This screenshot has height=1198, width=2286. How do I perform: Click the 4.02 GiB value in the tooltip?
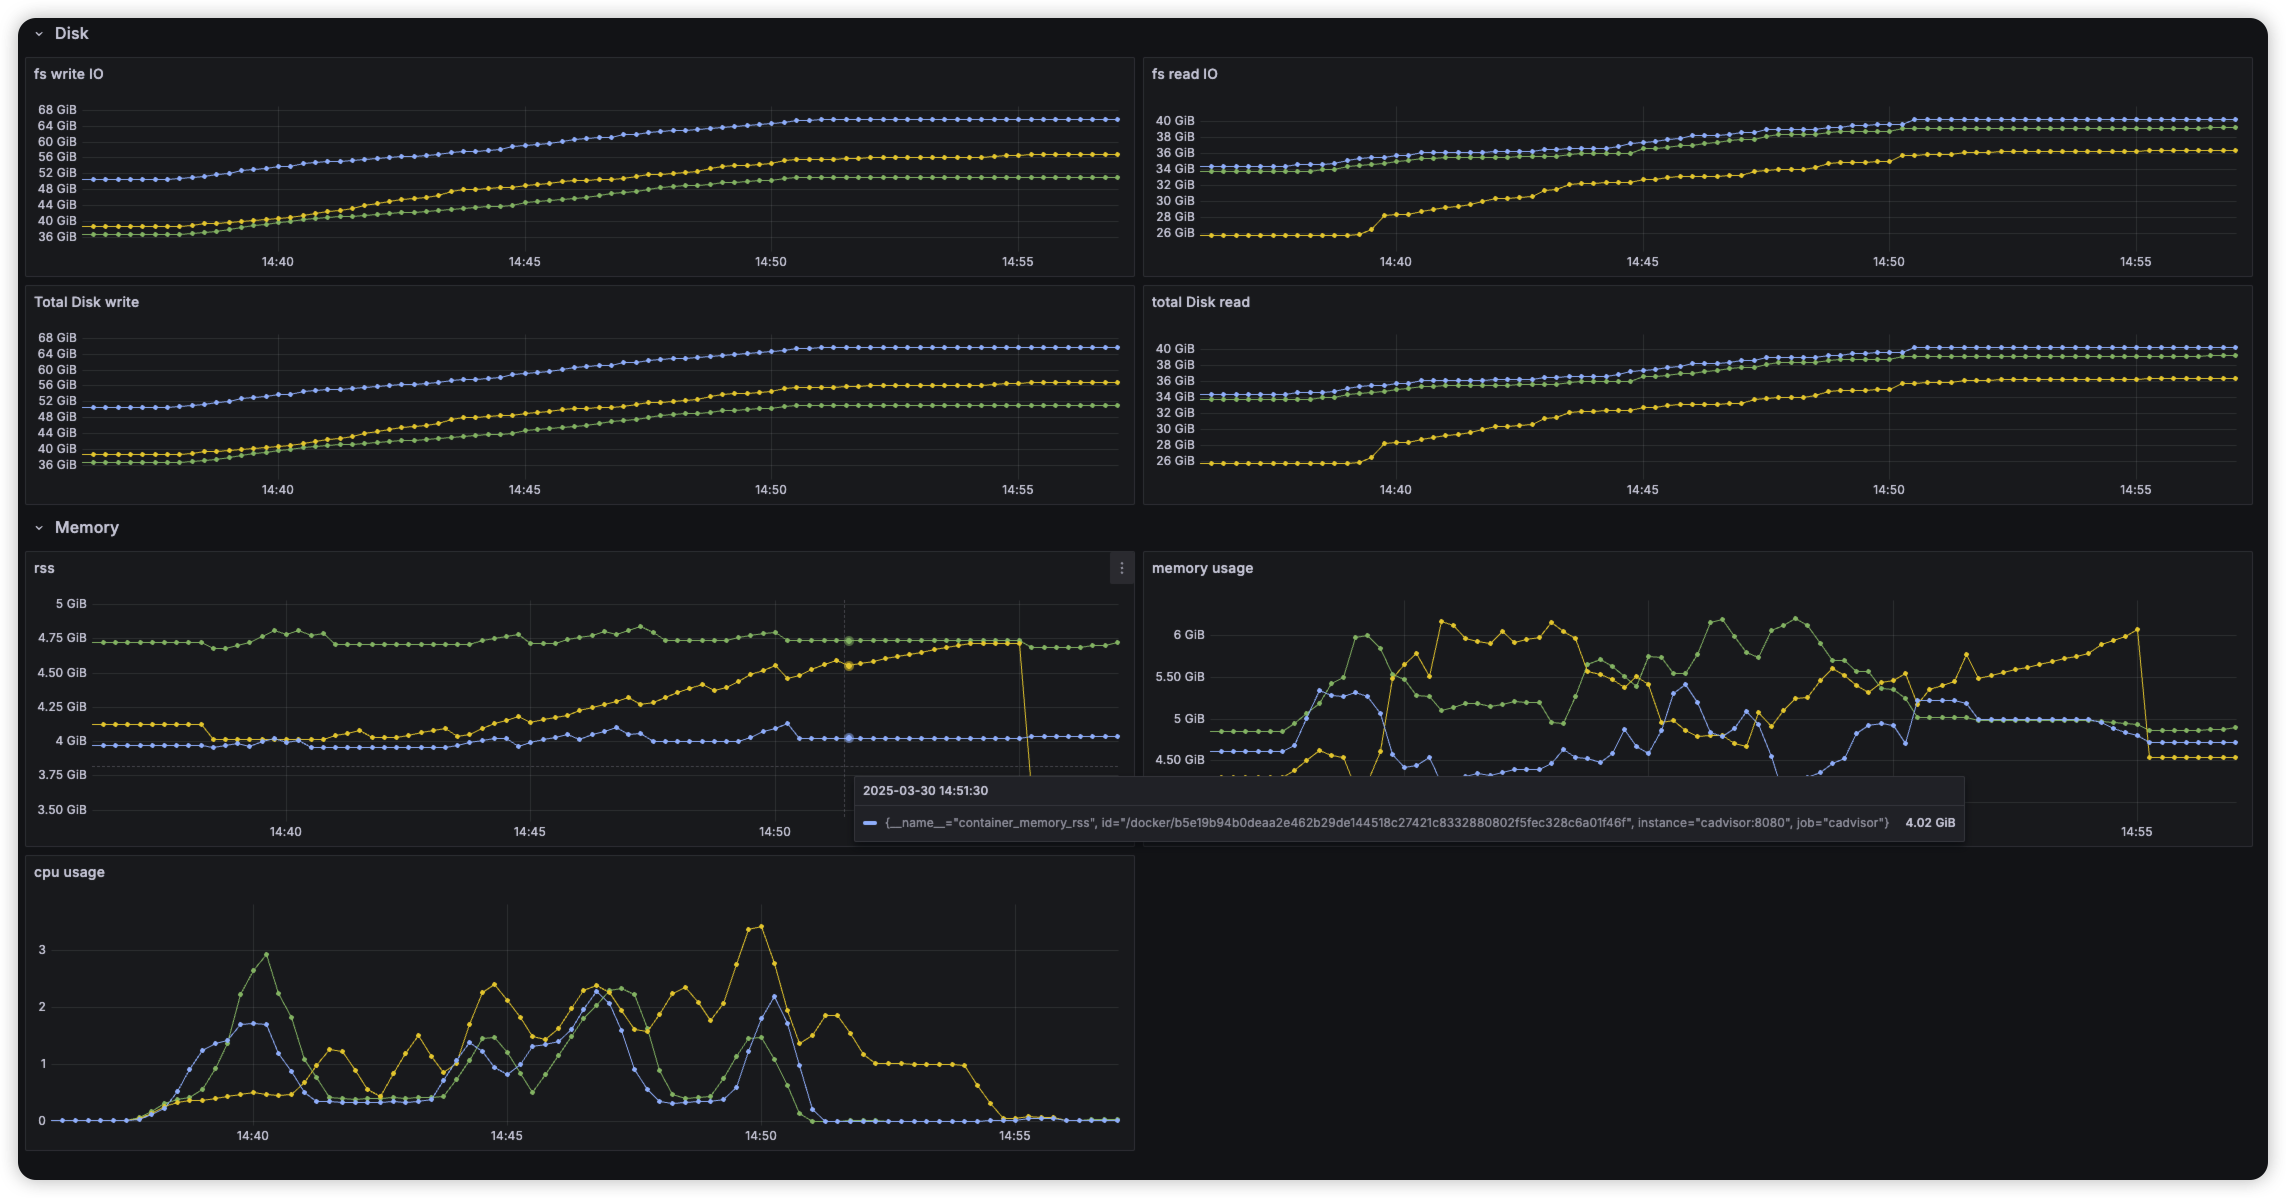point(1929,823)
